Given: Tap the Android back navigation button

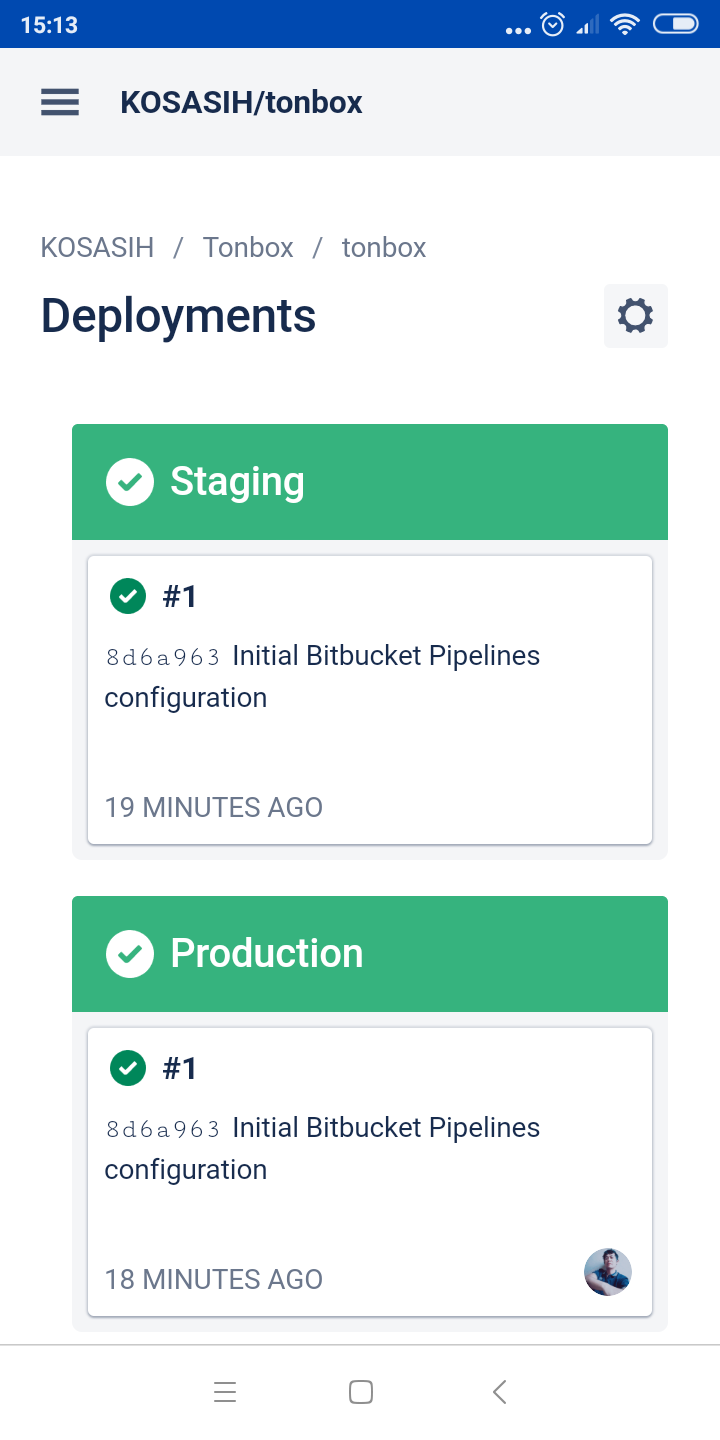Looking at the screenshot, I should click(x=500, y=1392).
